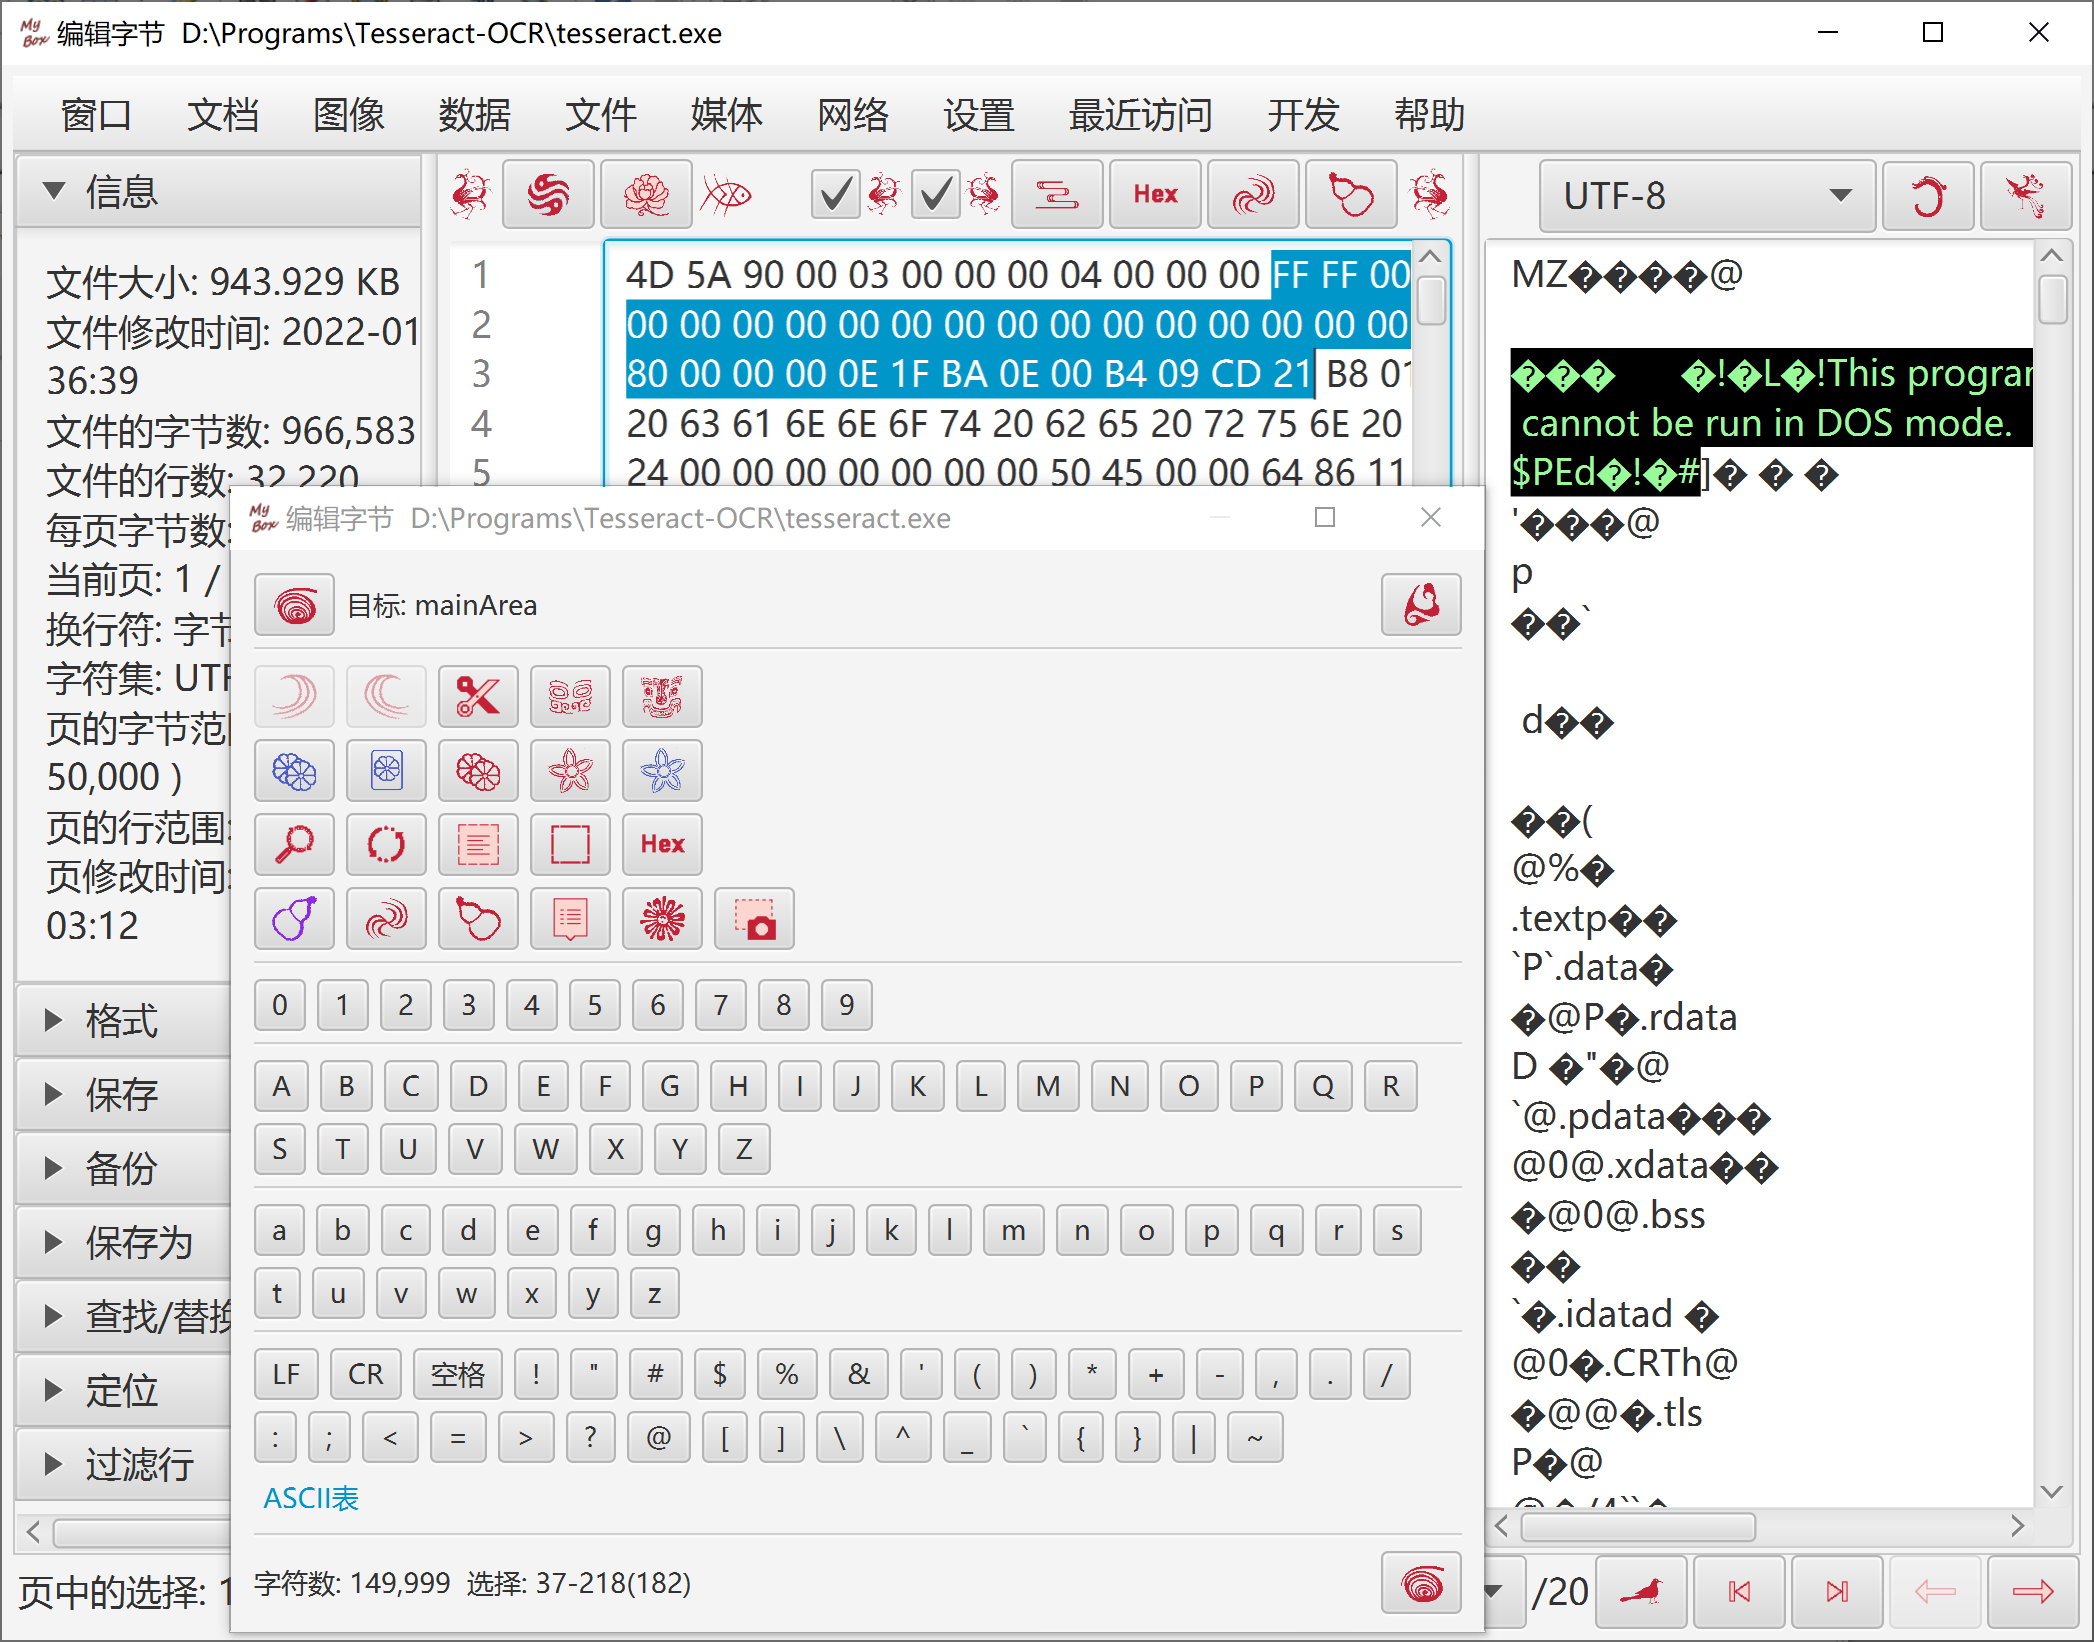Click the uppercase A key button
The image size is (2094, 1642).
click(x=281, y=1086)
